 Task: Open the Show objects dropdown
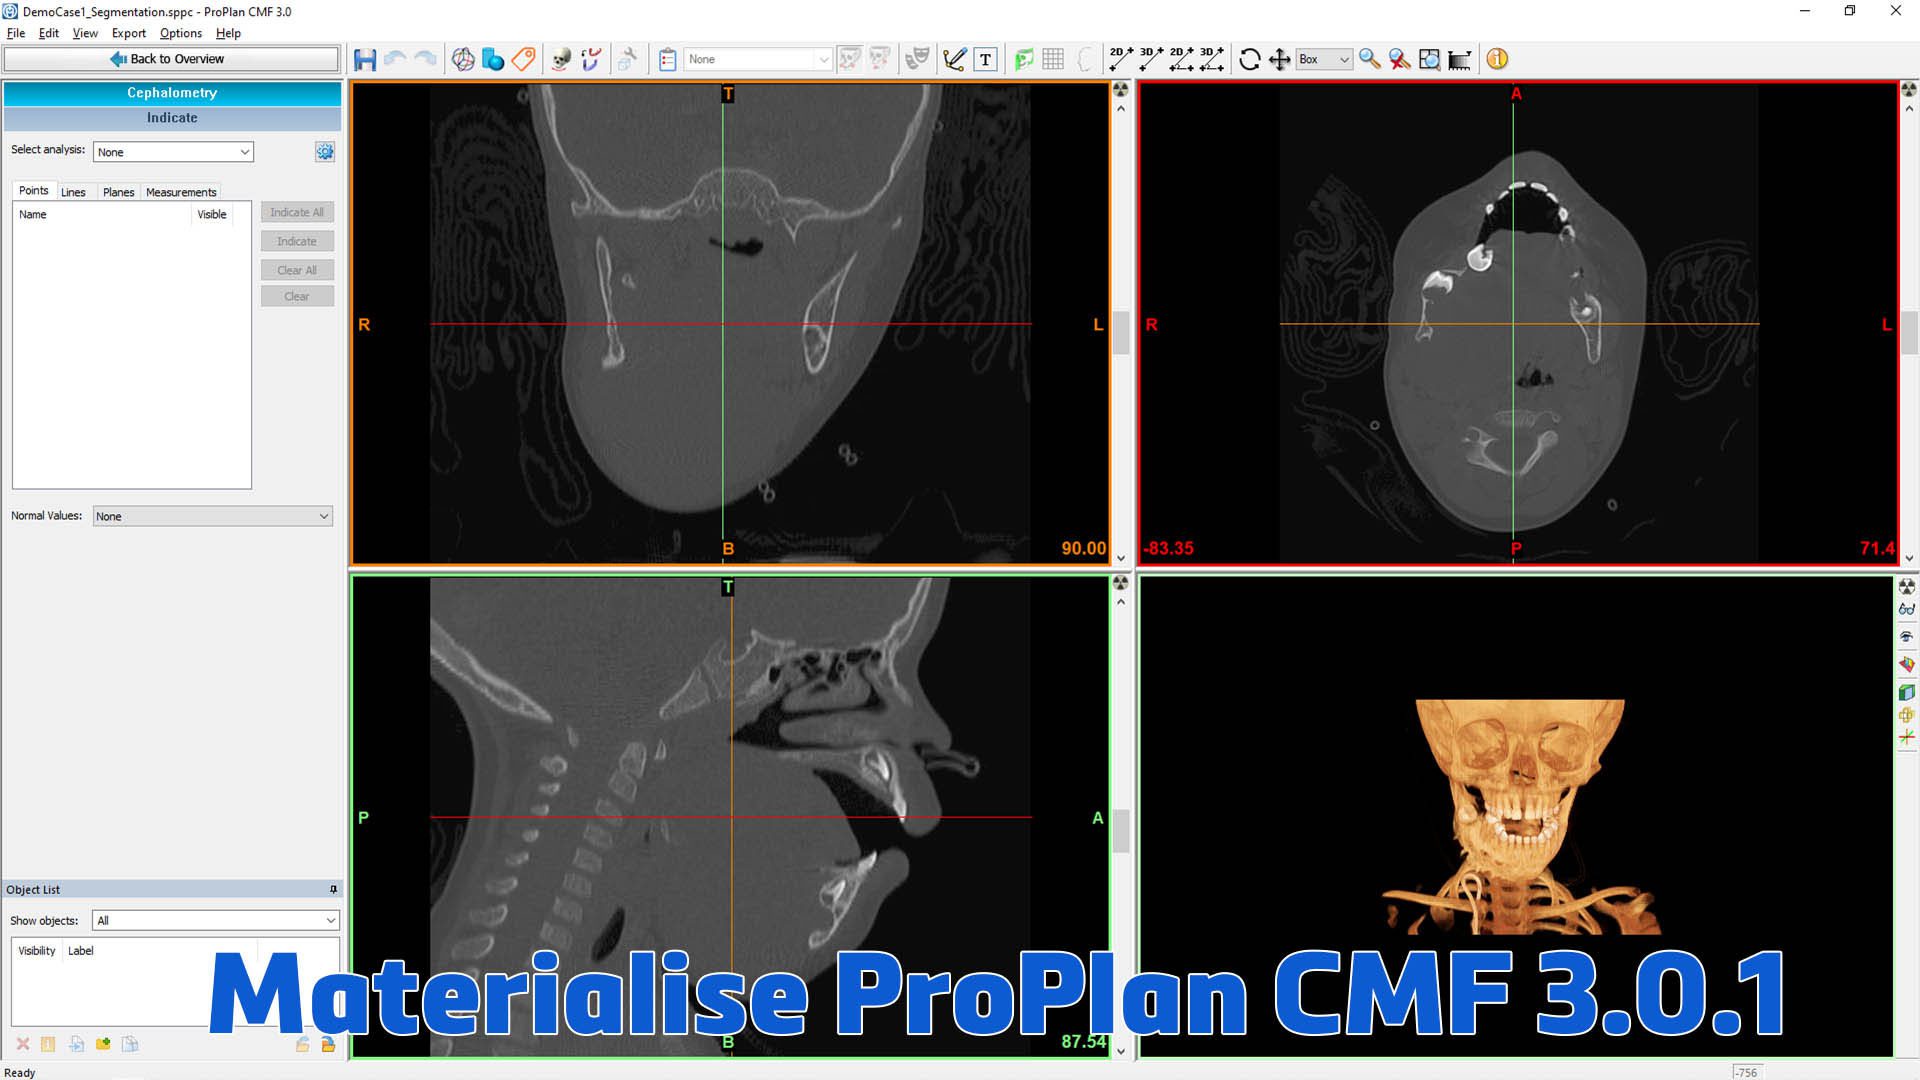click(216, 921)
